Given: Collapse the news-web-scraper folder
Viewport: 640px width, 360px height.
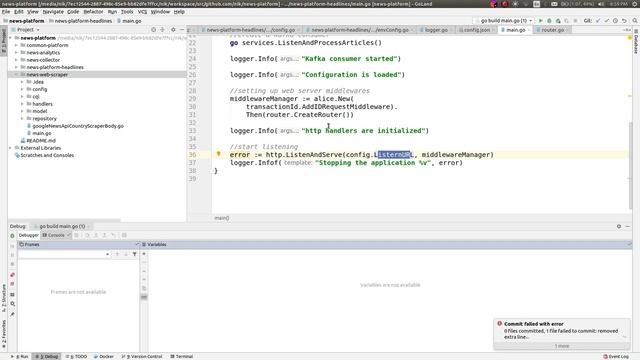Looking at the screenshot, I should point(16,75).
